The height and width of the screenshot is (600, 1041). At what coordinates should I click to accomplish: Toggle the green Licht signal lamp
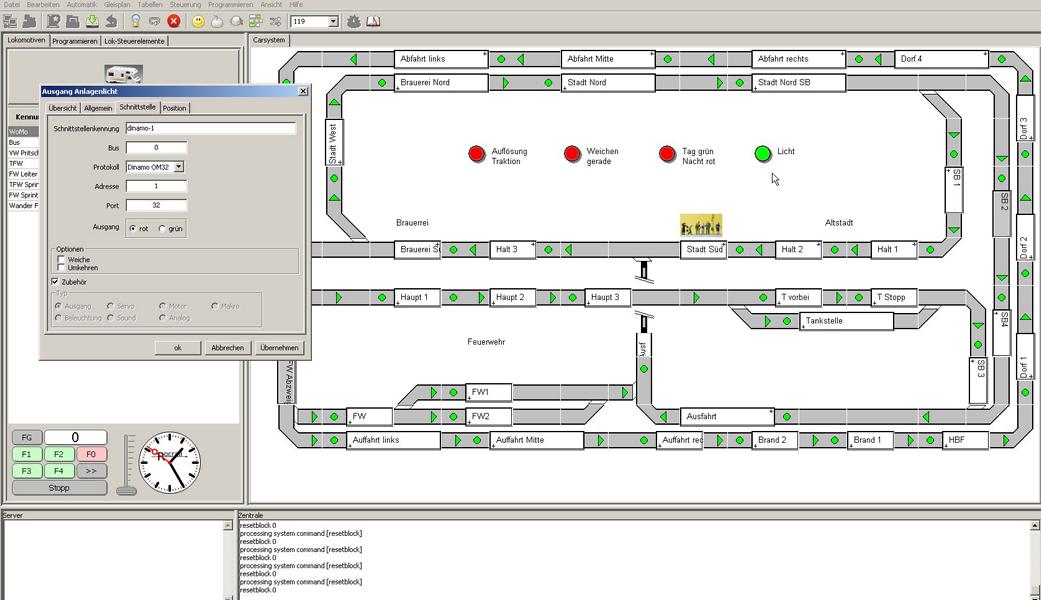(763, 153)
